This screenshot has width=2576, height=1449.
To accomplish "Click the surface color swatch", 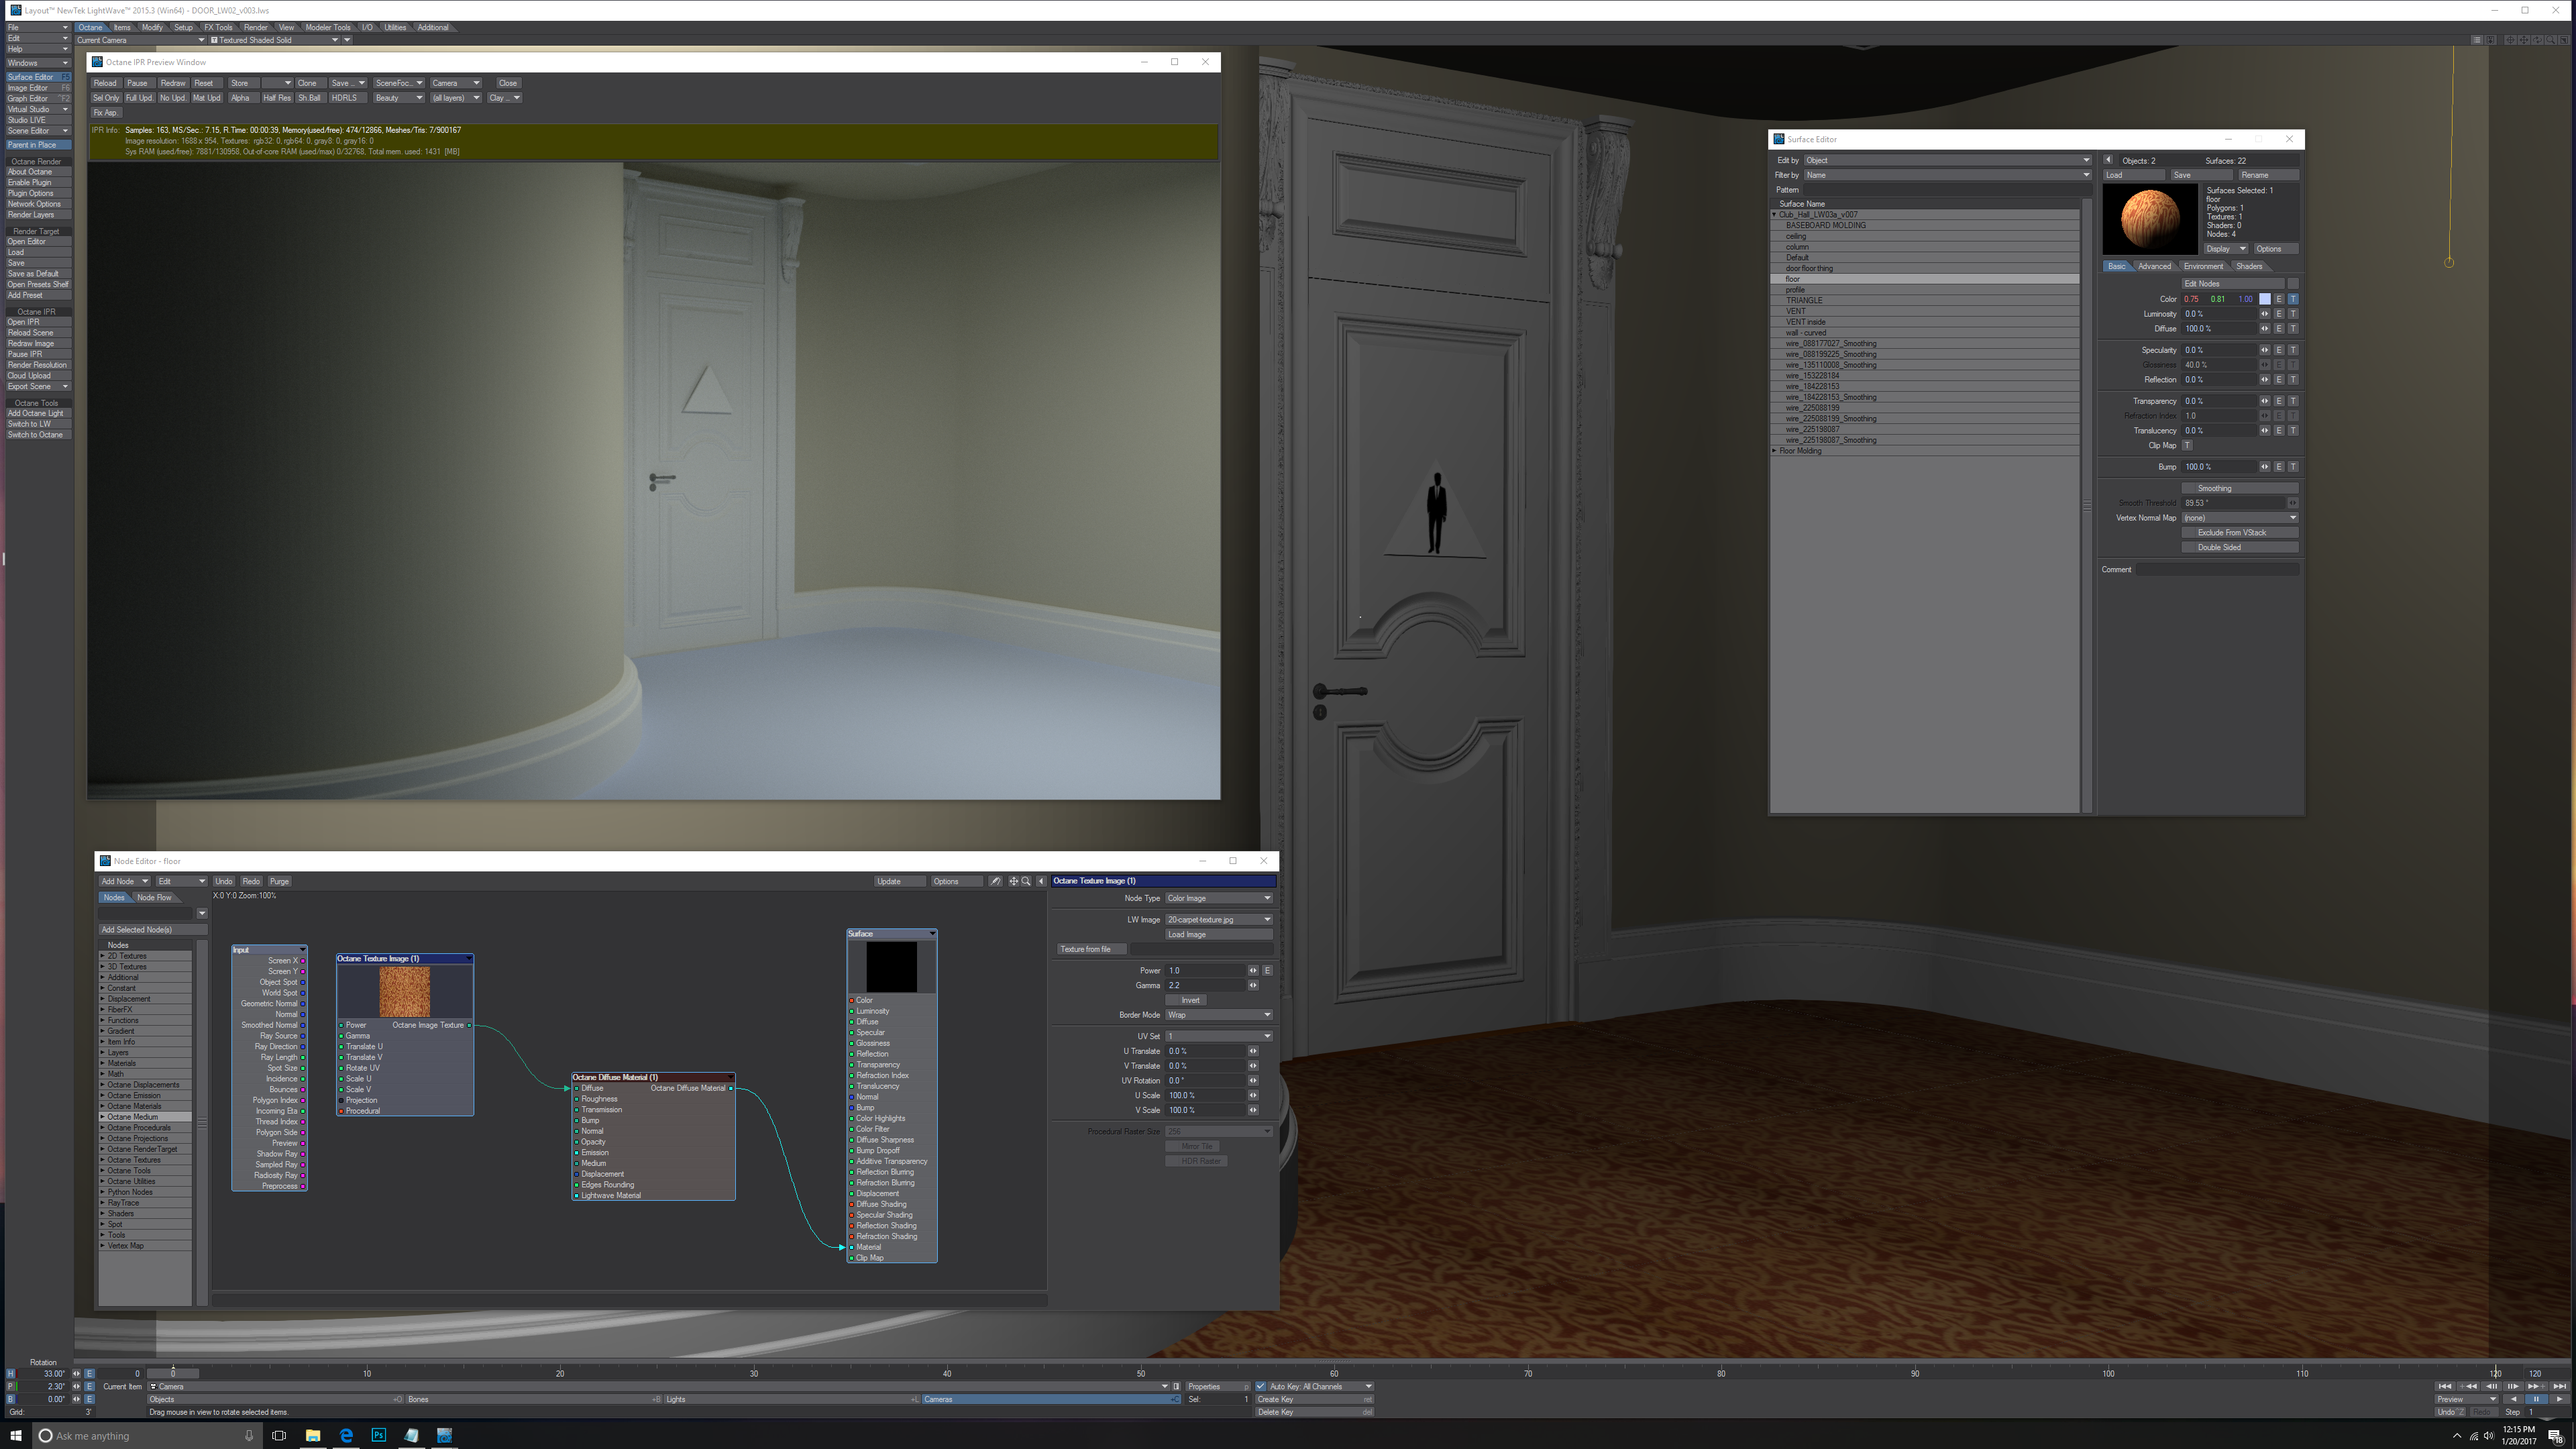I will click(2265, 299).
